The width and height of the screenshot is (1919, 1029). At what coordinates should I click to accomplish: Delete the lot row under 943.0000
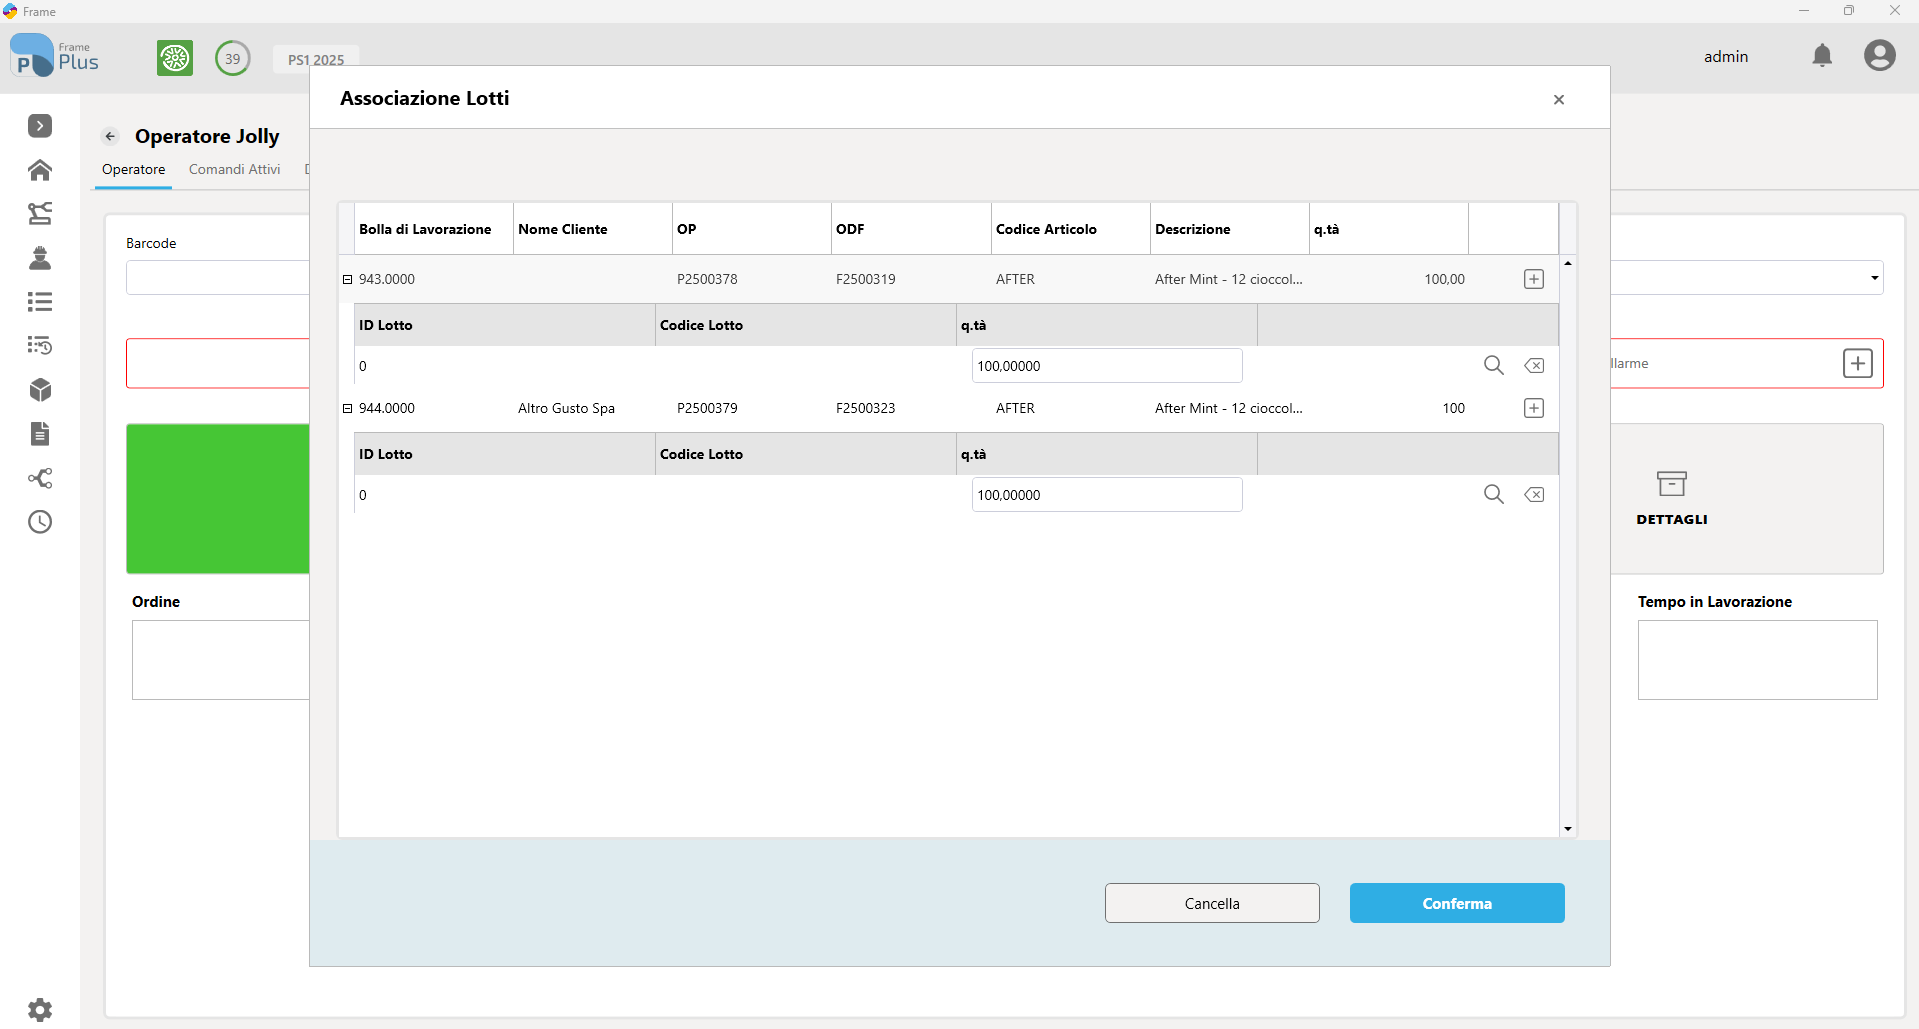(x=1534, y=366)
